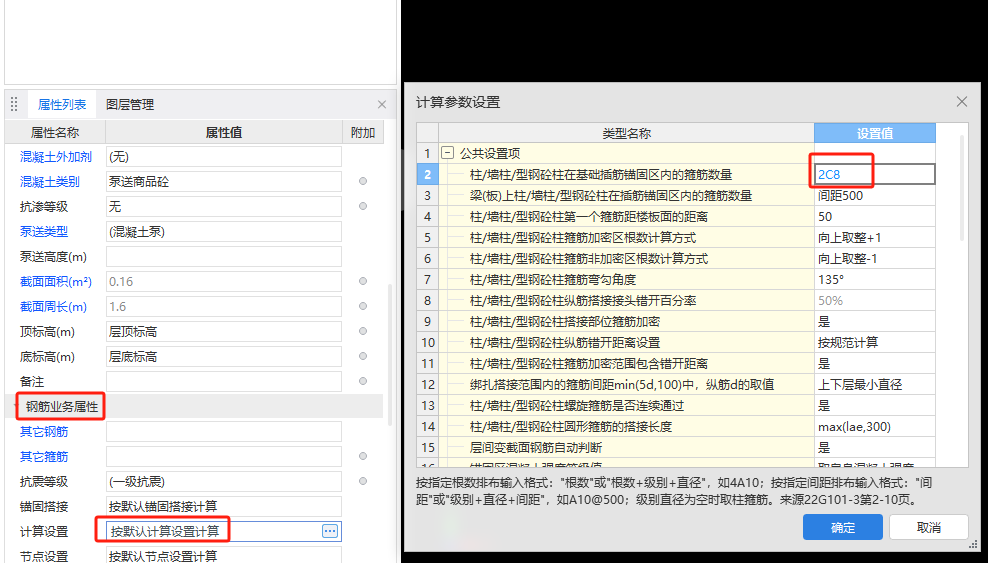Viewport: 988px width, 563px height.
Task: Collapse the 钢筋业务属性 section header
Action: [x=62, y=407]
